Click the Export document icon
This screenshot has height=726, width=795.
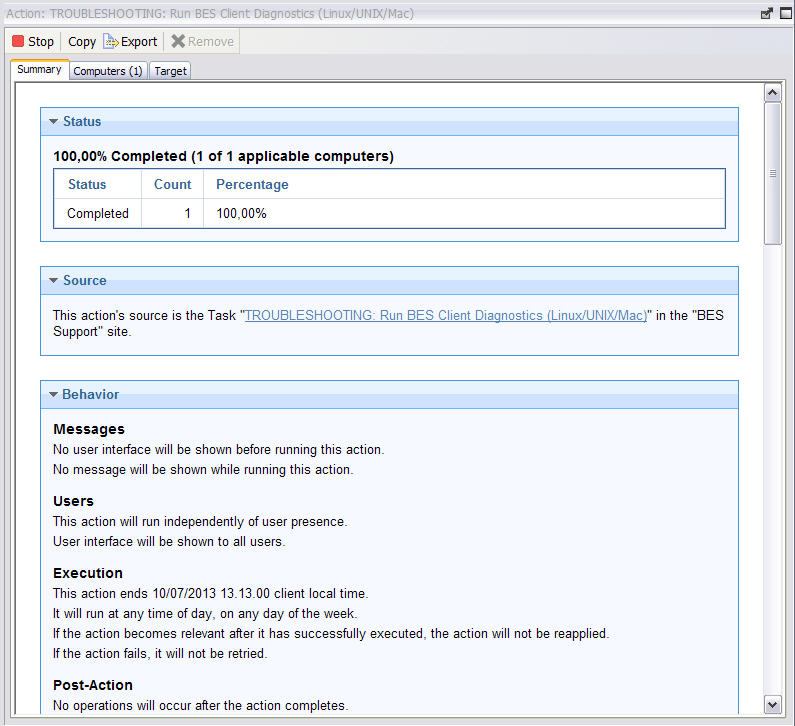111,41
